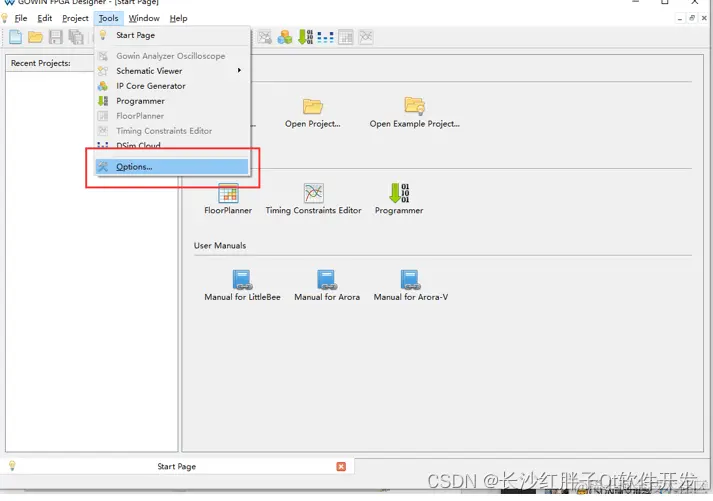Viewport: 713px width, 501px height.
Task: Click the lightbulb icon on Start Page tab
Action: (x=12, y=466)
